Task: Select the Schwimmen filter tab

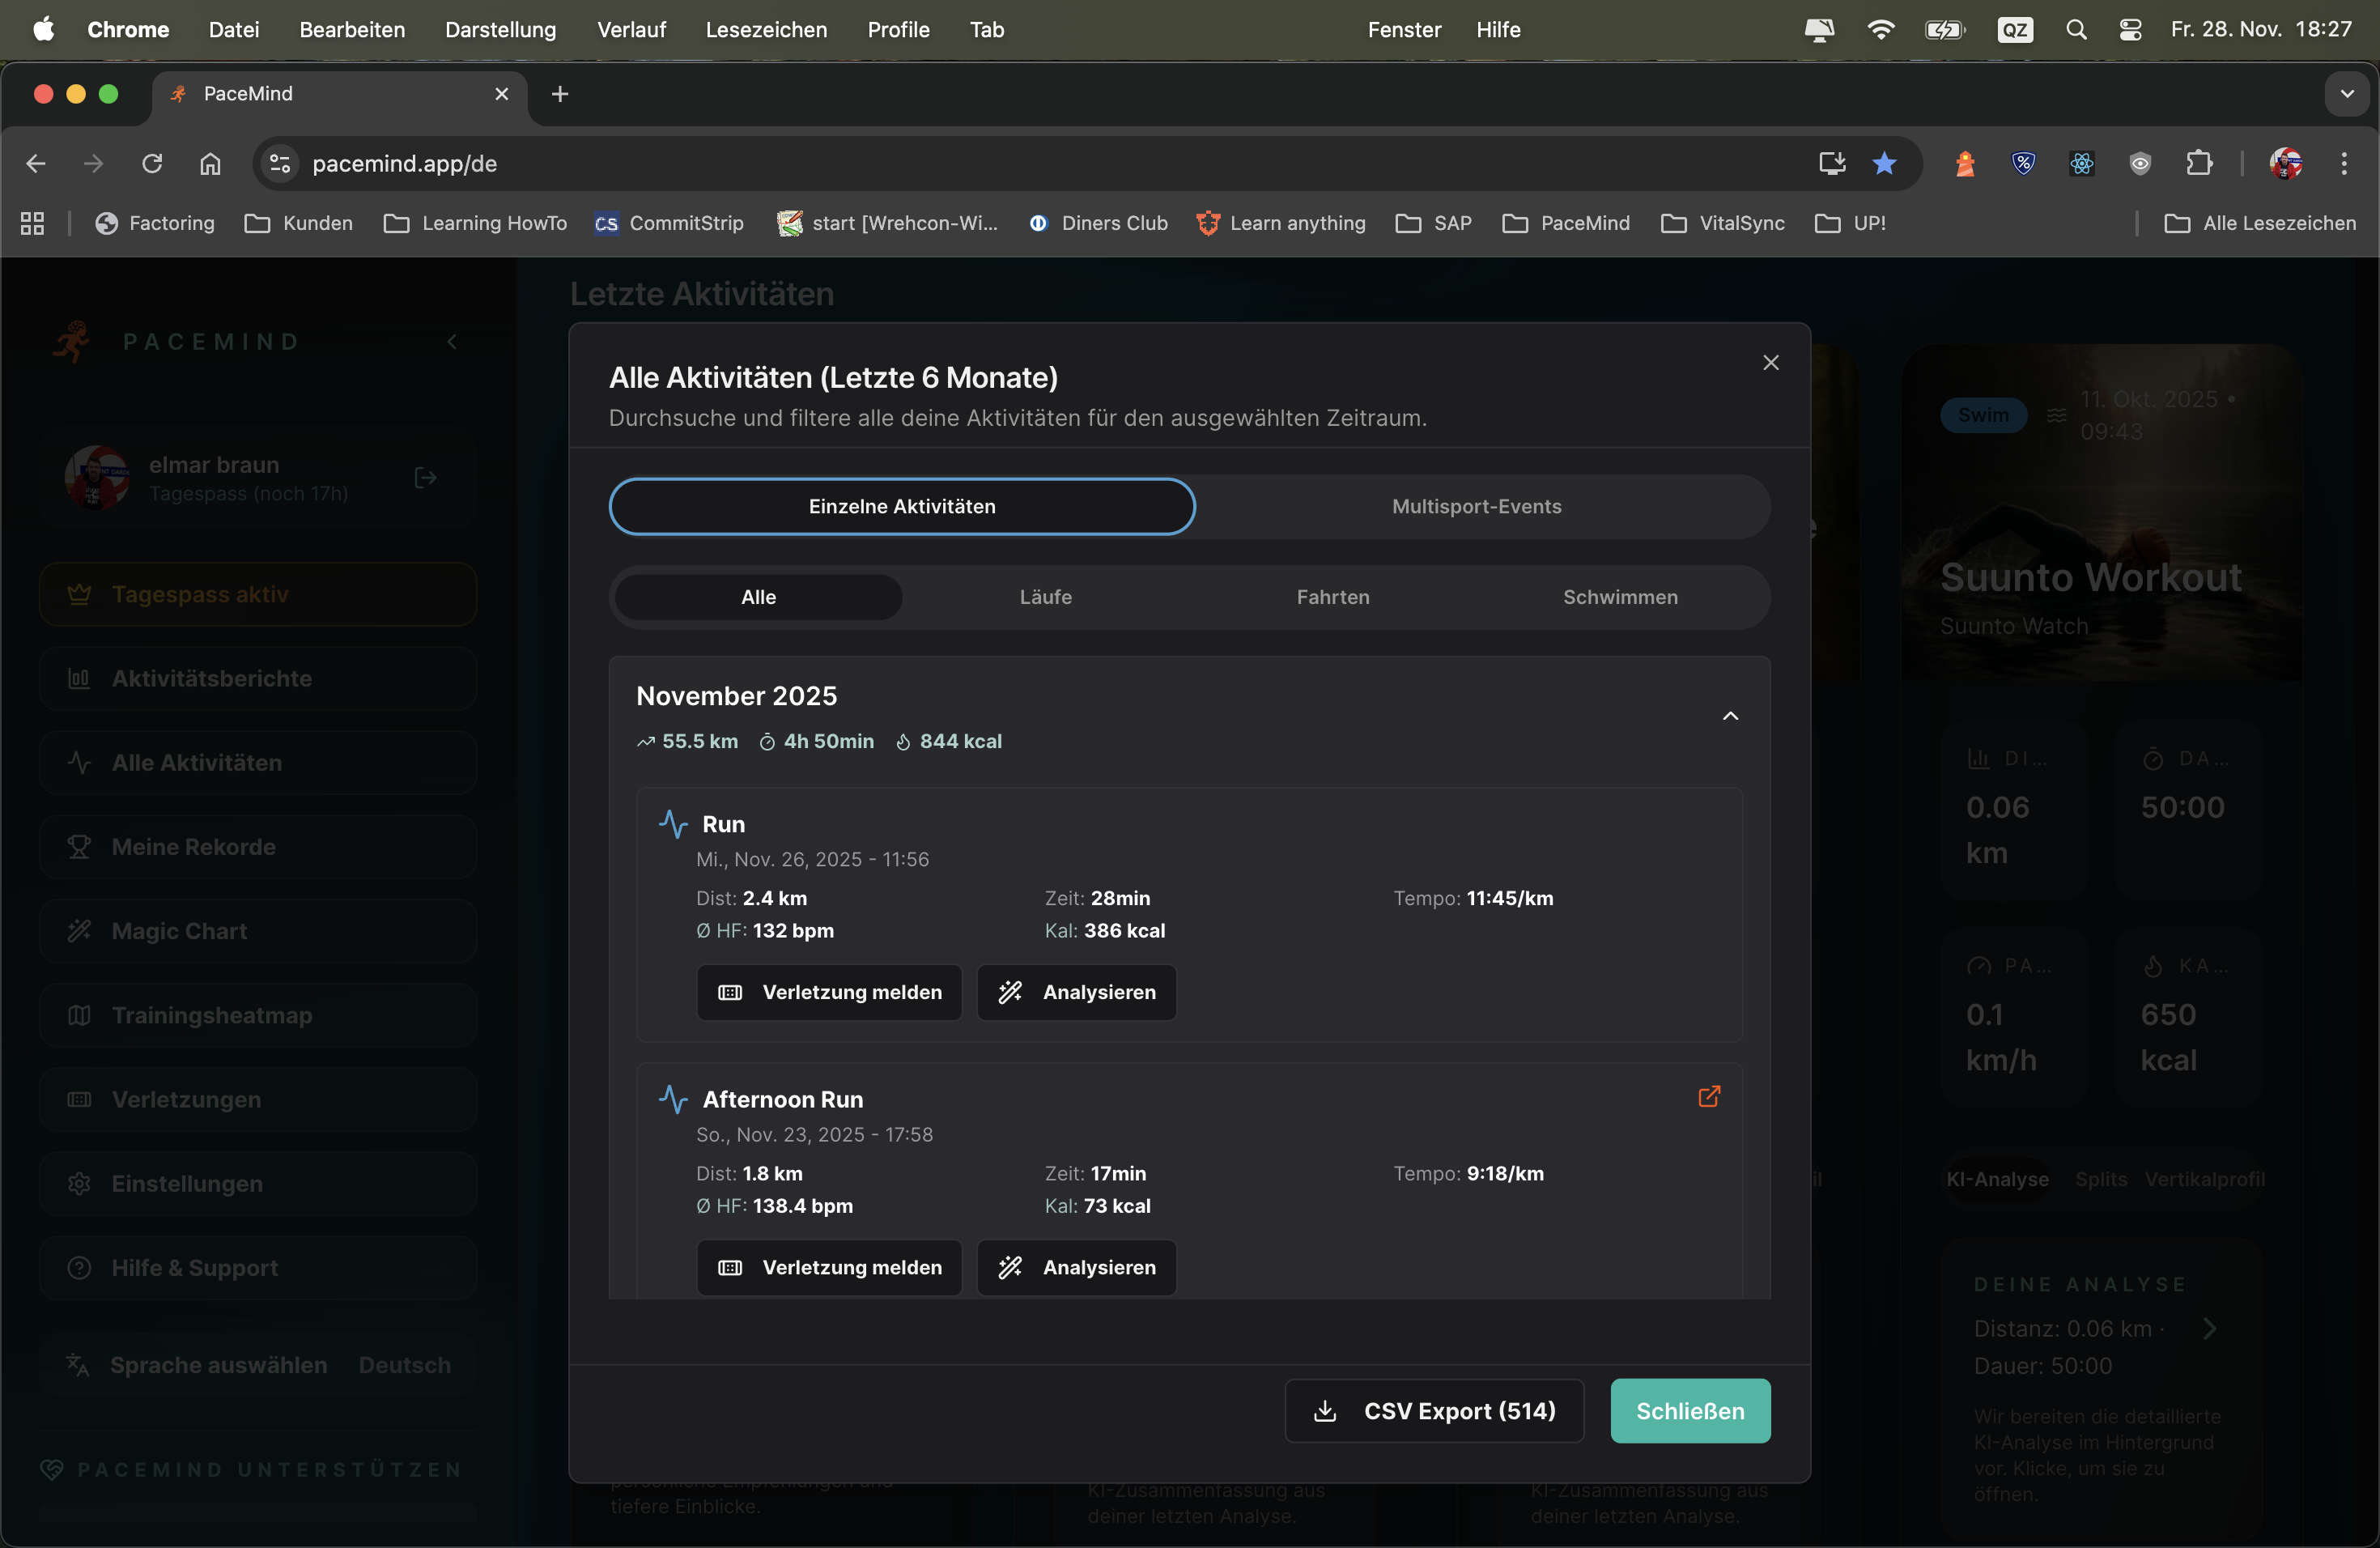Action: coord(1619,597)
